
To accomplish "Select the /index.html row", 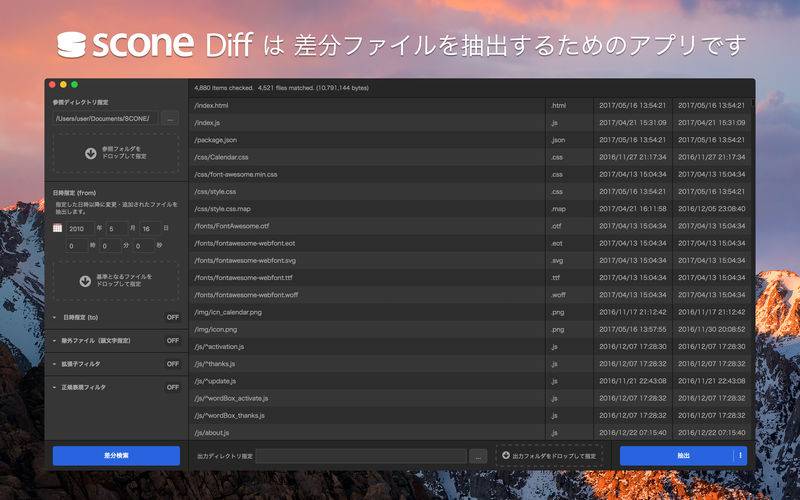I will (x=471, y=106).
